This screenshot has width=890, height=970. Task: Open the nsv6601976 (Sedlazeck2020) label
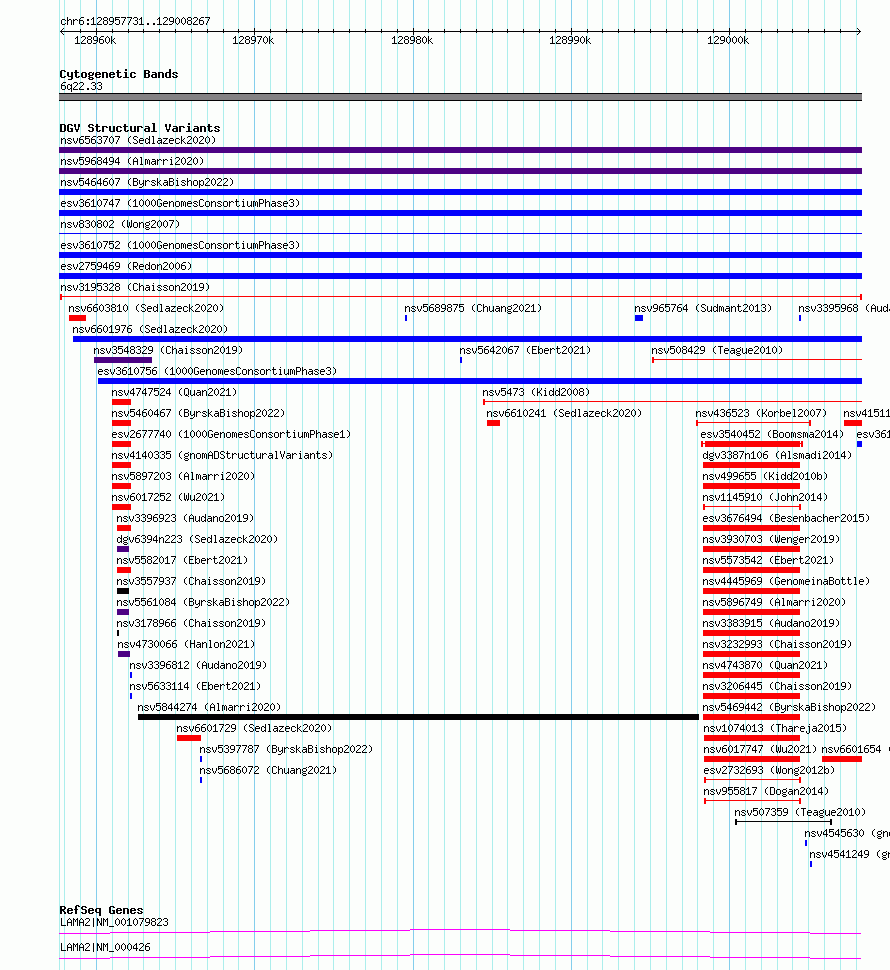click(x=150, y=330)
